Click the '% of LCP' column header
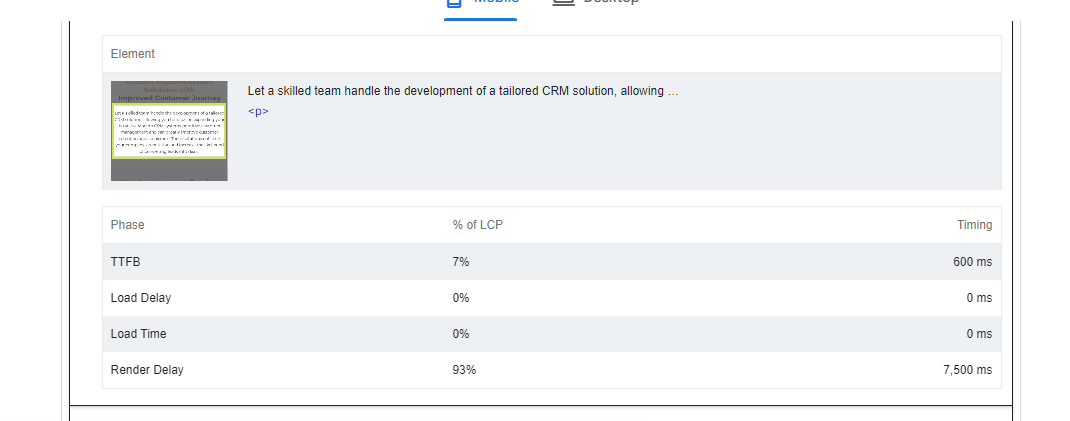This screenshot has height=421, width=1070. (477, 224)
